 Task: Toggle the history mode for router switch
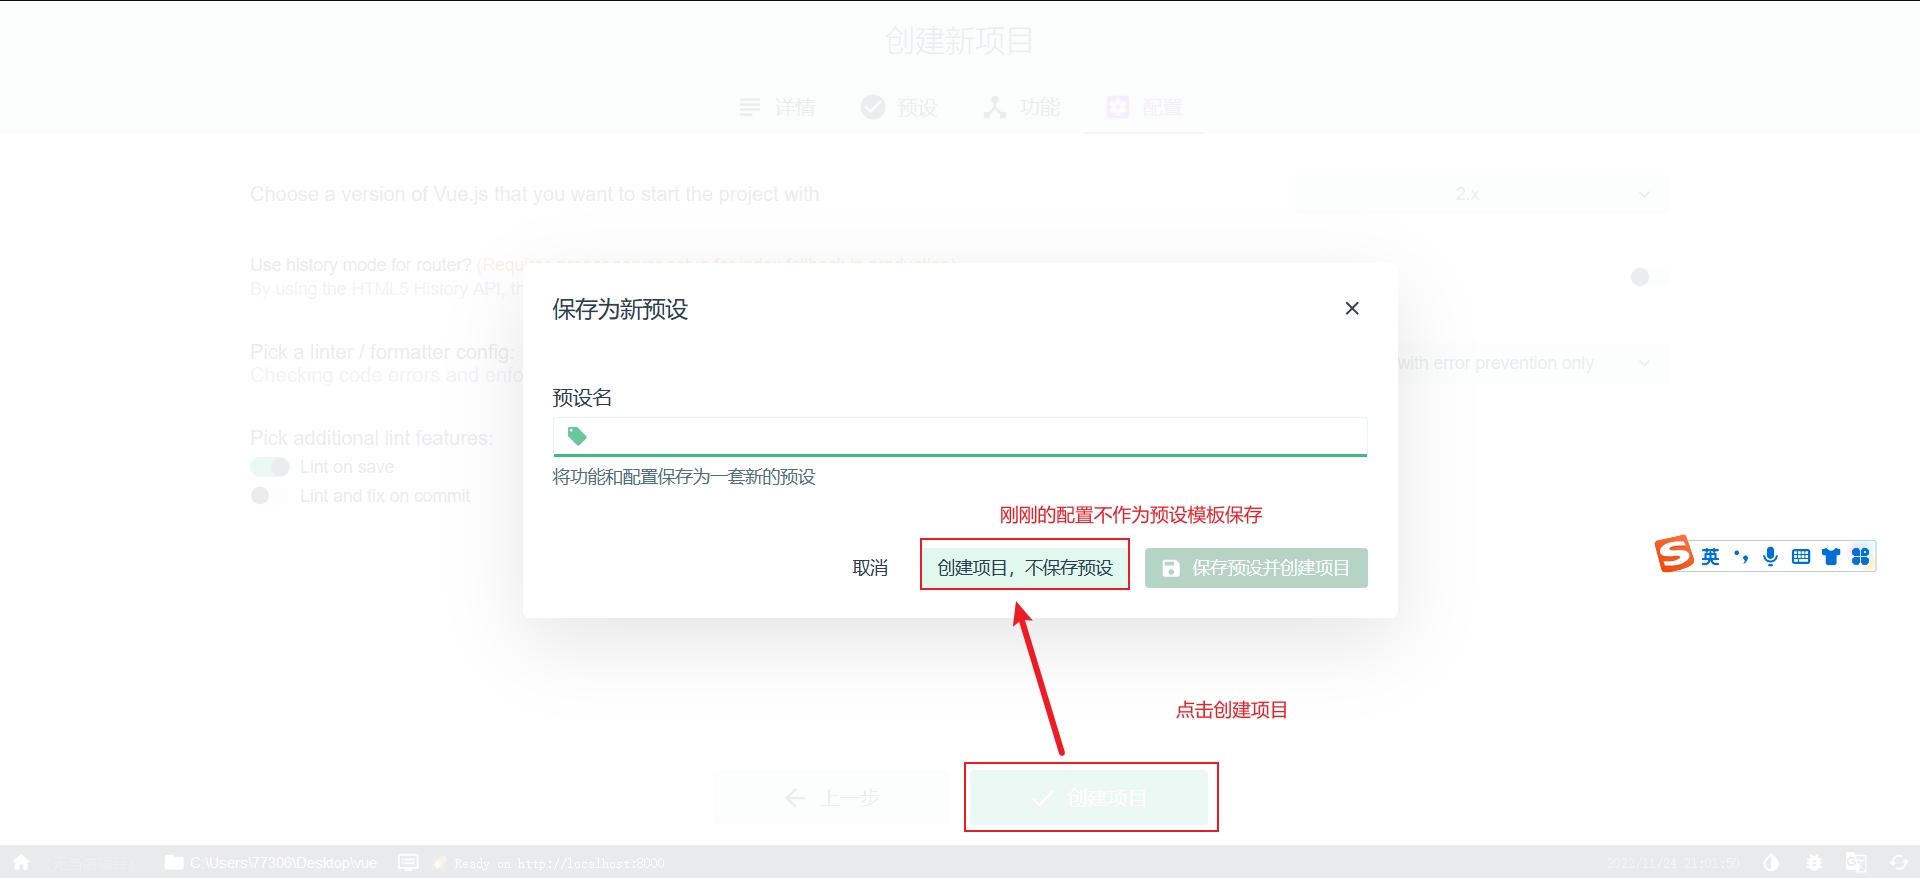pos(1648,277)
